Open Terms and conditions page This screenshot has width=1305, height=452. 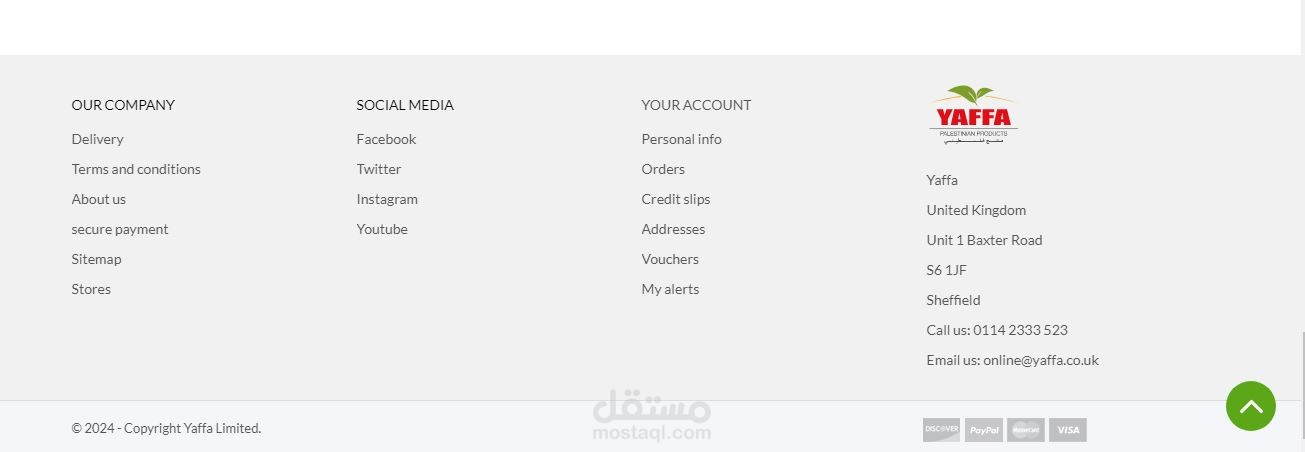(136, 169)
